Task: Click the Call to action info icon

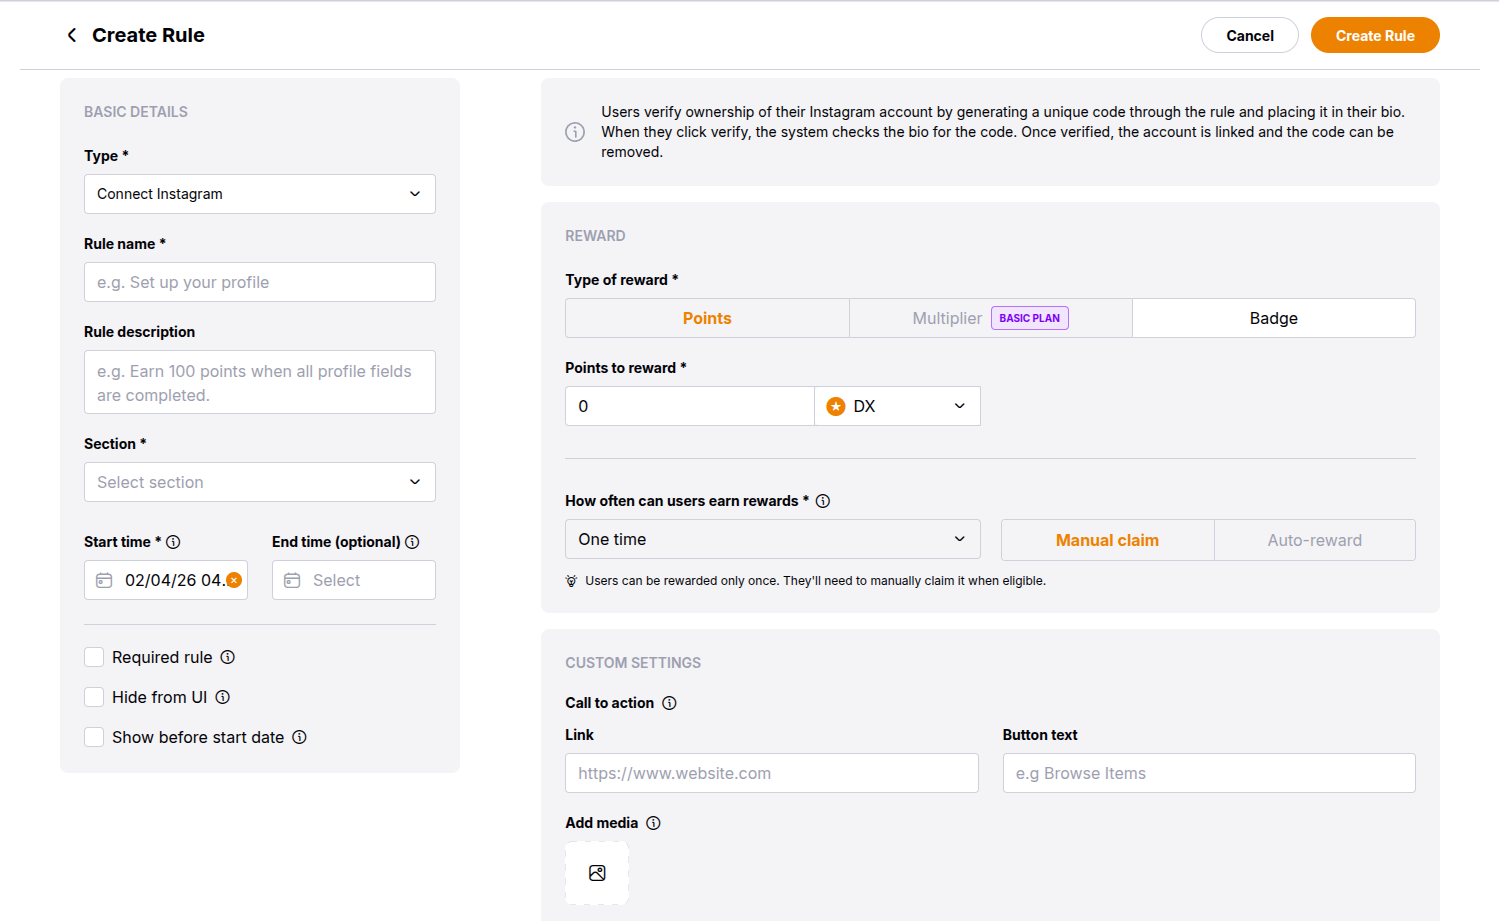Action: pyautogui.click(x=669, y=703)
